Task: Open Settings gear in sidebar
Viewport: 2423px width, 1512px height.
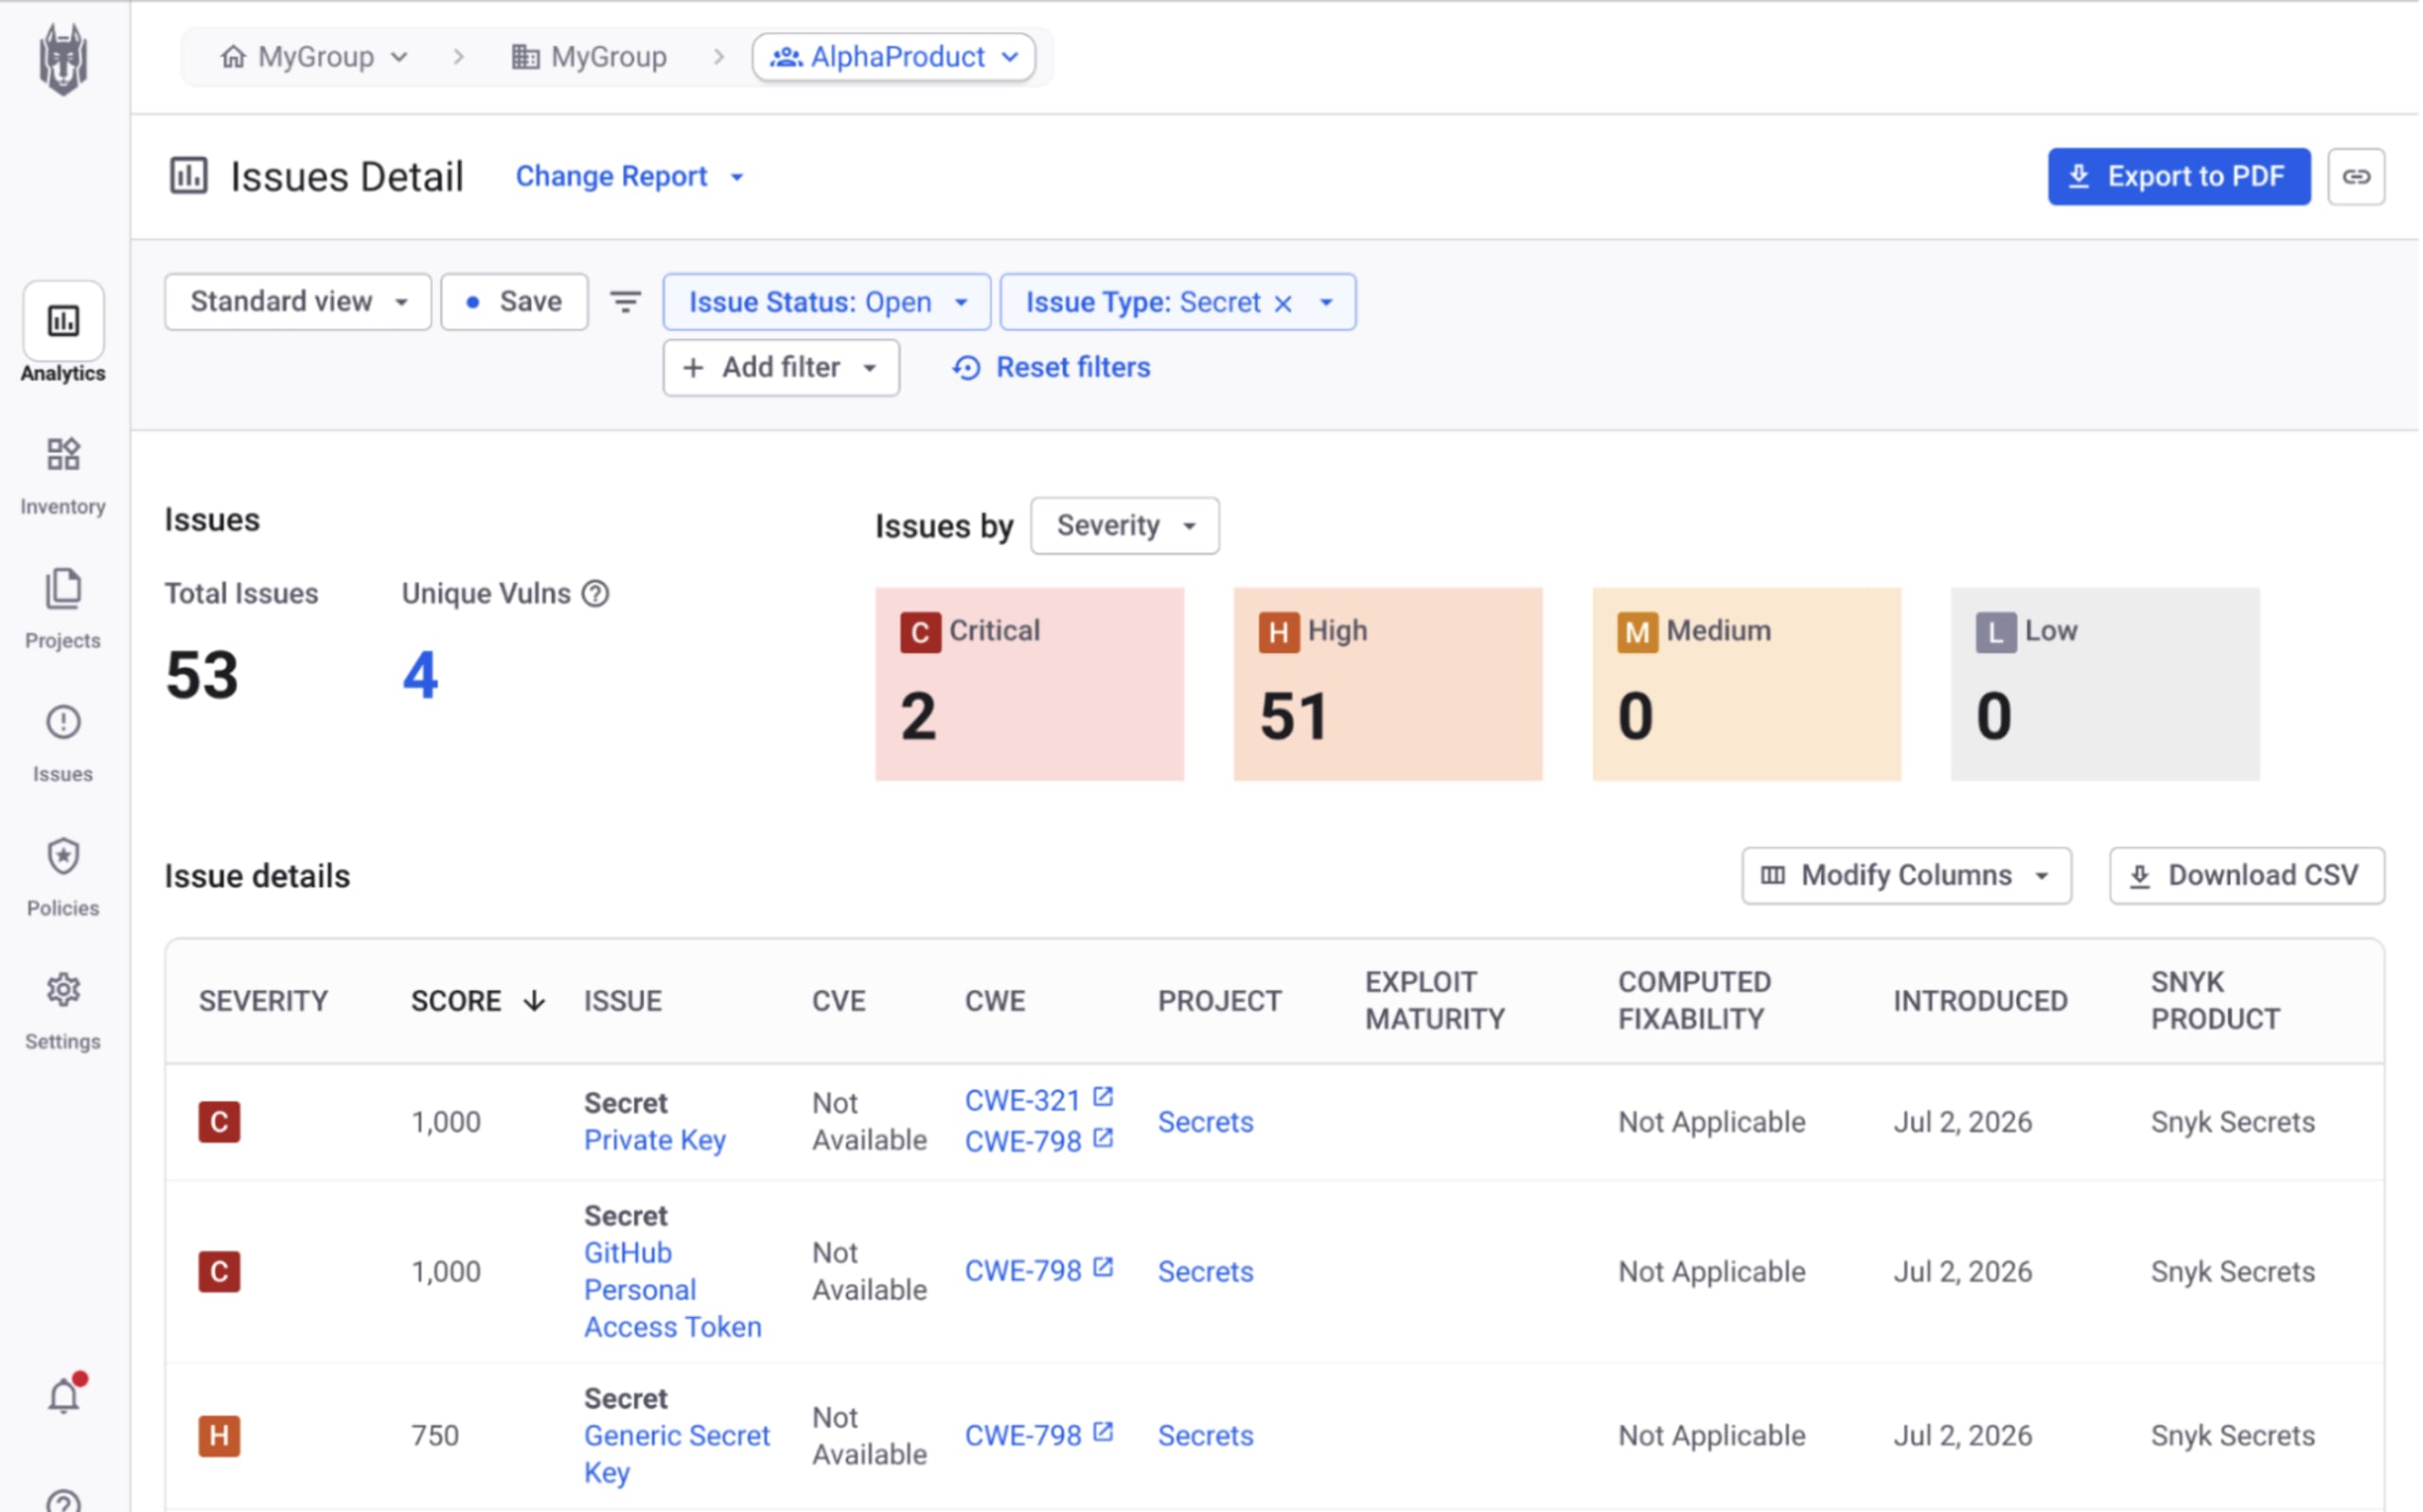Action: point(63,1012)
